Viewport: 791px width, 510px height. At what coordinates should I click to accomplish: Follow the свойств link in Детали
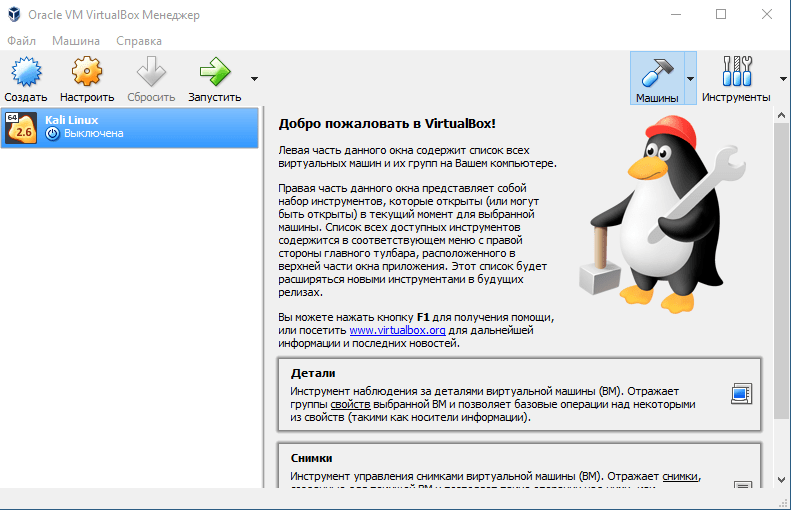pyautogui.click(x=350, y=405)
